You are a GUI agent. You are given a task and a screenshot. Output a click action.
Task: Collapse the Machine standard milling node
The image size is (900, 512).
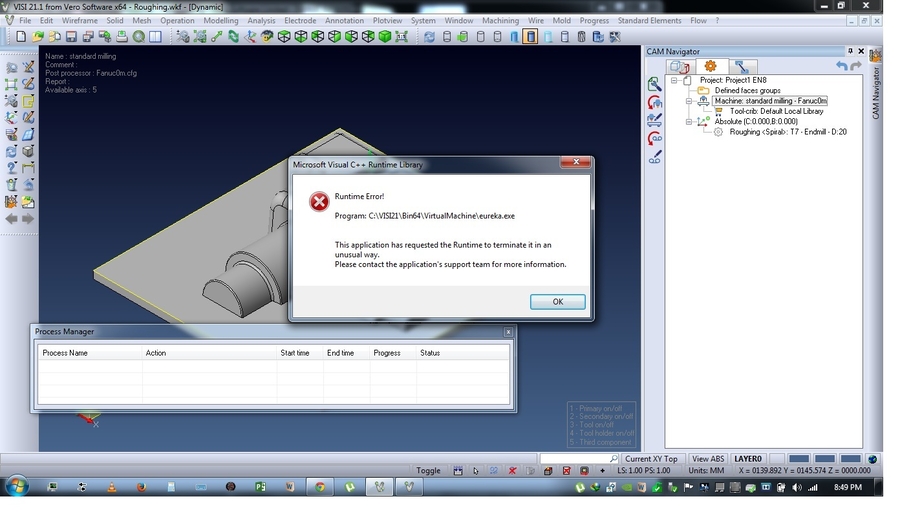688,101
